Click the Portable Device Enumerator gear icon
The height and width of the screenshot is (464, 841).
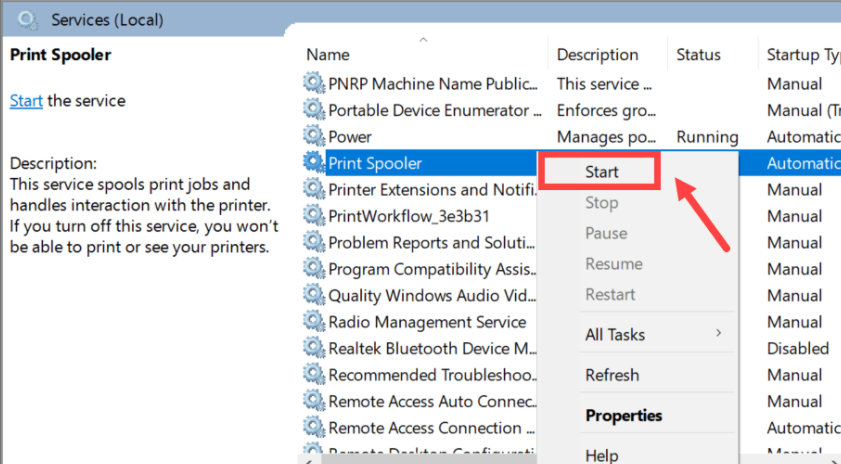tap(315, 110)
